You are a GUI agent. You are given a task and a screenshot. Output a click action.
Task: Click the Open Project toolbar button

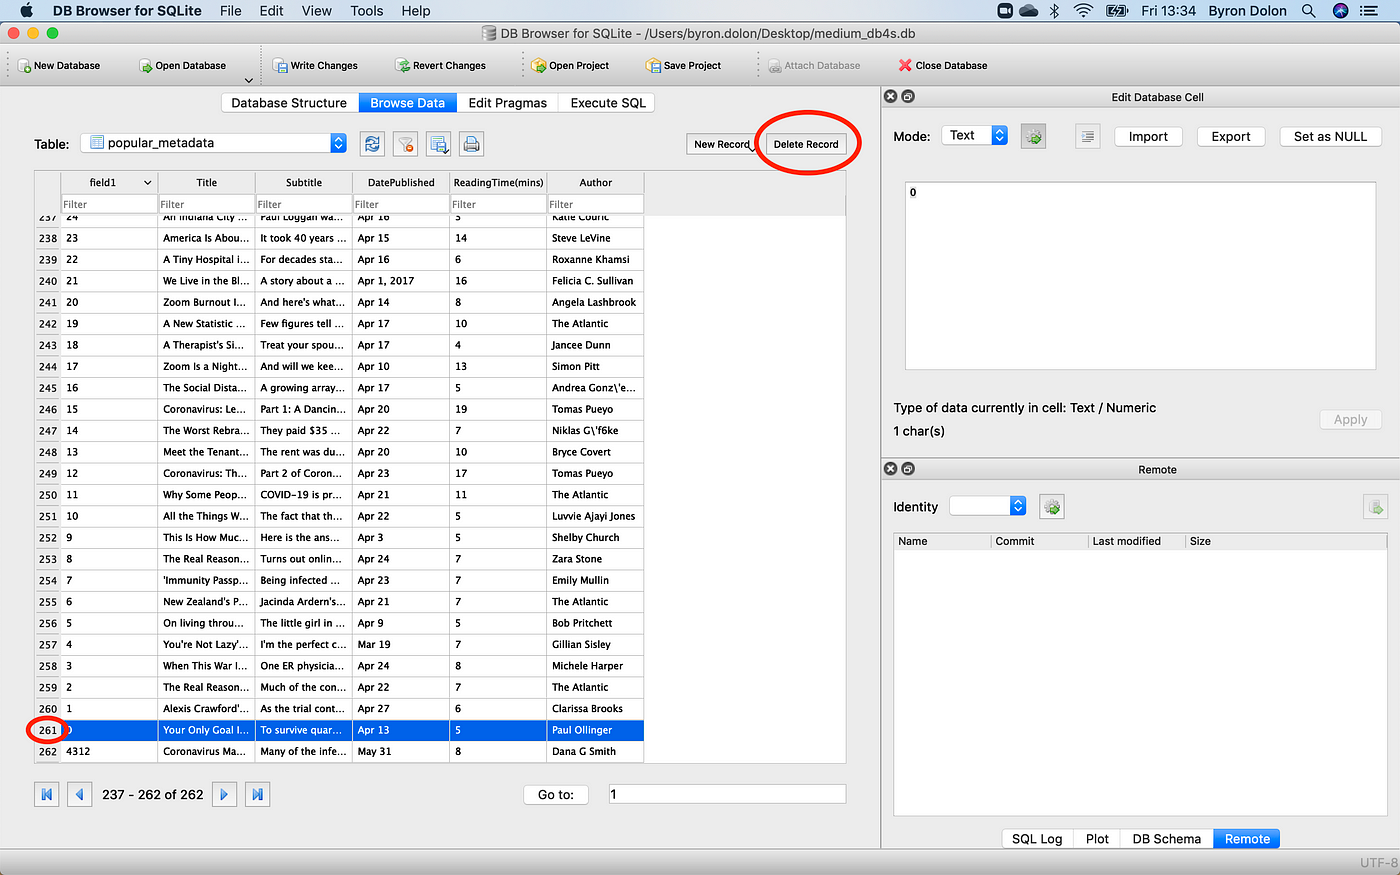tap(570, 65)
